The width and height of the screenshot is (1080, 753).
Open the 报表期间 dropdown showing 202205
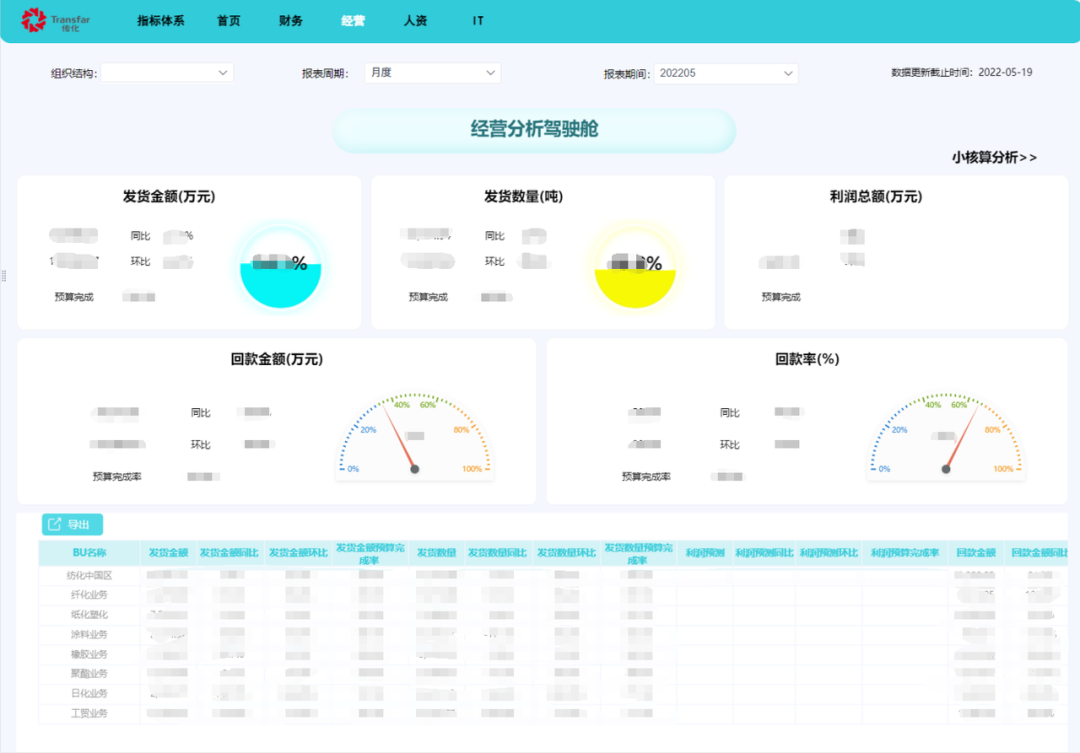pos(726,73)
